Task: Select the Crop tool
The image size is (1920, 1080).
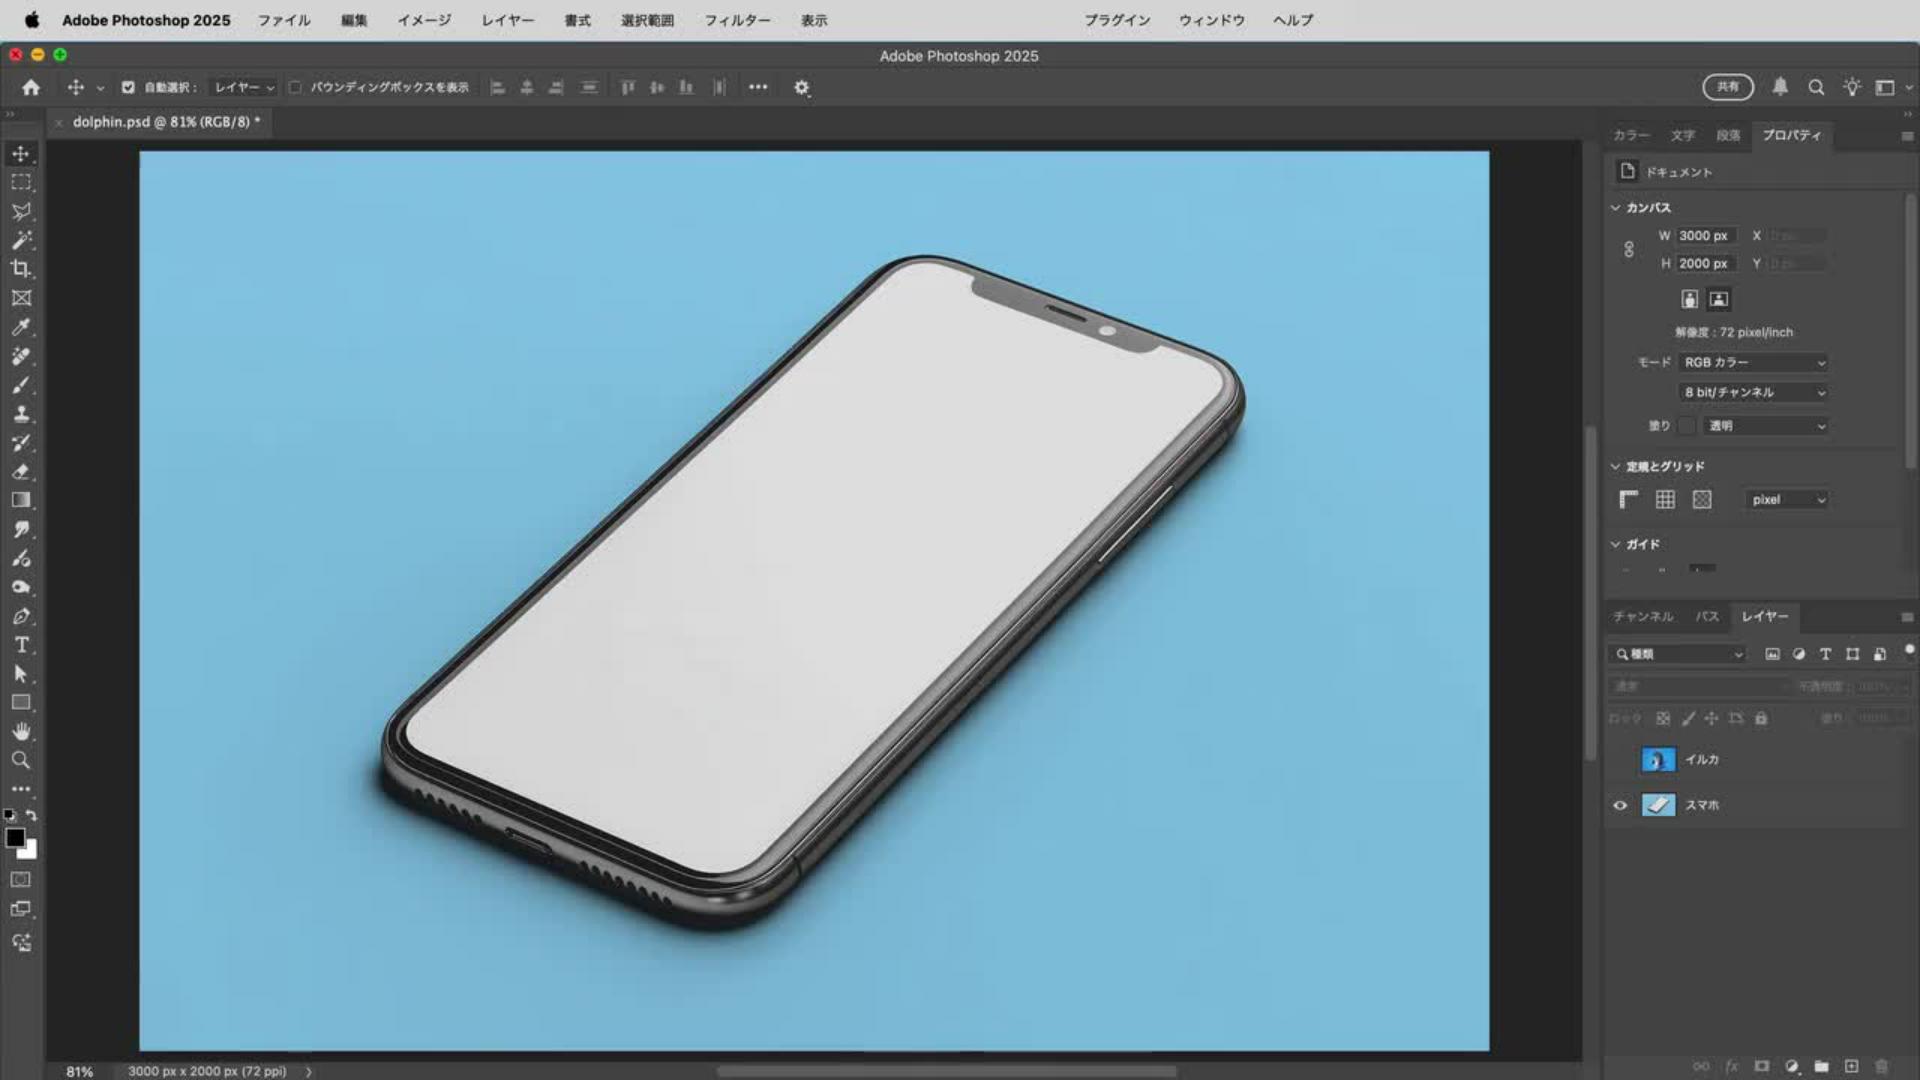Action: click(20, 269)
